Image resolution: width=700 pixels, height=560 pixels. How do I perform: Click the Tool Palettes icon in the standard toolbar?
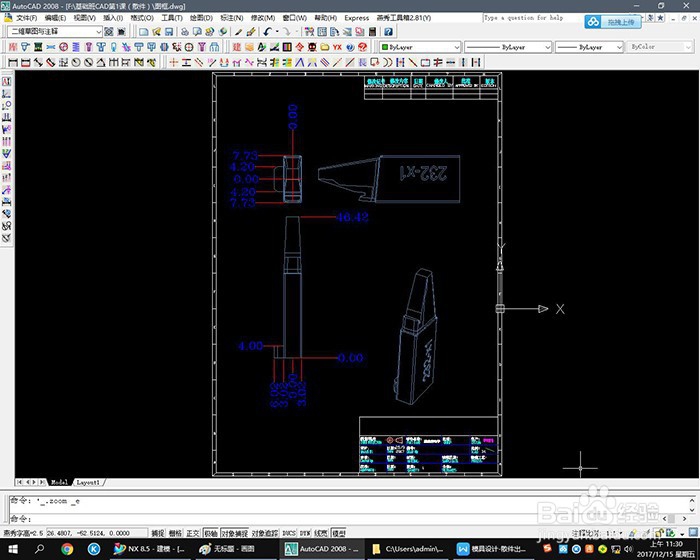[x=335, y=32]
